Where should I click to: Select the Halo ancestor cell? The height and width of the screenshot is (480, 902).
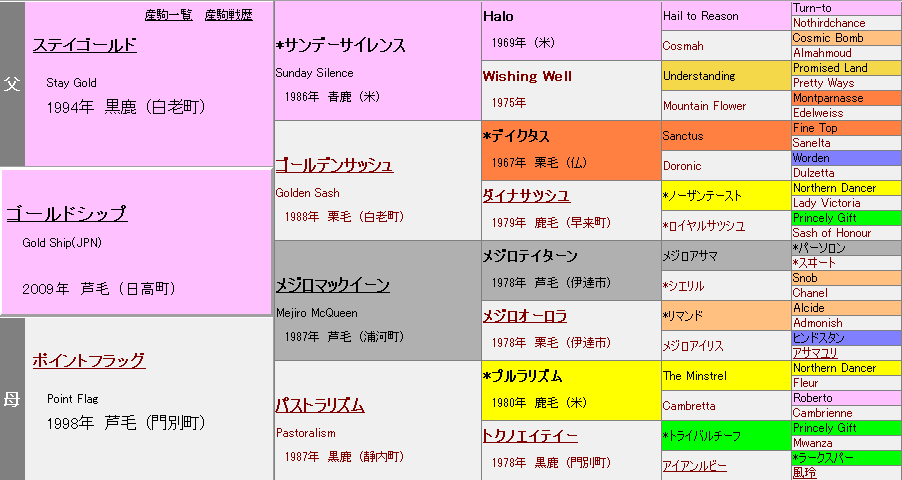(x=570, y=30)
